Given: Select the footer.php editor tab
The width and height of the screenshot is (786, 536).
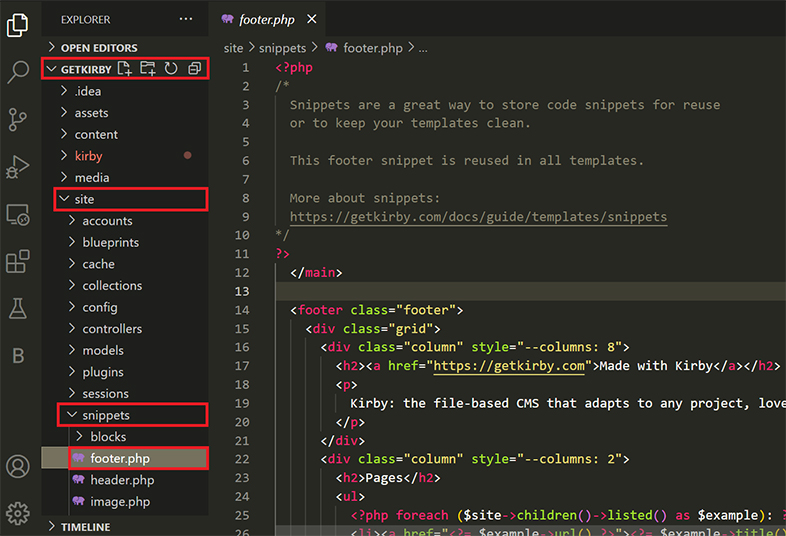Looking at the screenshot, I should coord(267,19).
